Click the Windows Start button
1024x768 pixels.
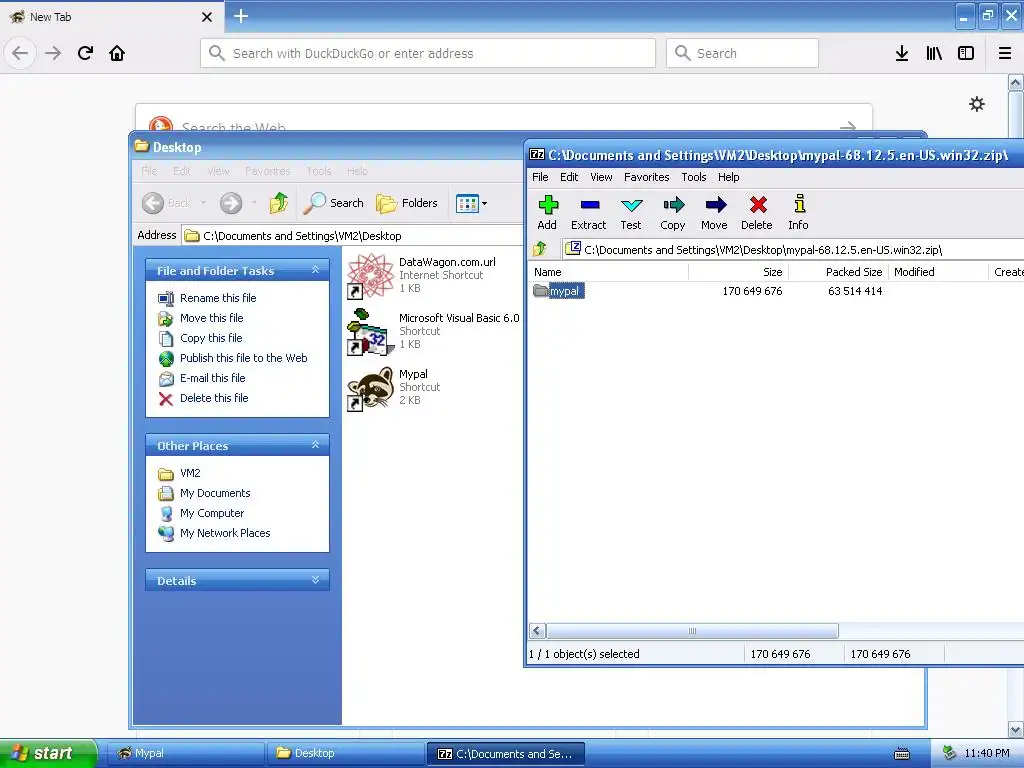(48, 753)
